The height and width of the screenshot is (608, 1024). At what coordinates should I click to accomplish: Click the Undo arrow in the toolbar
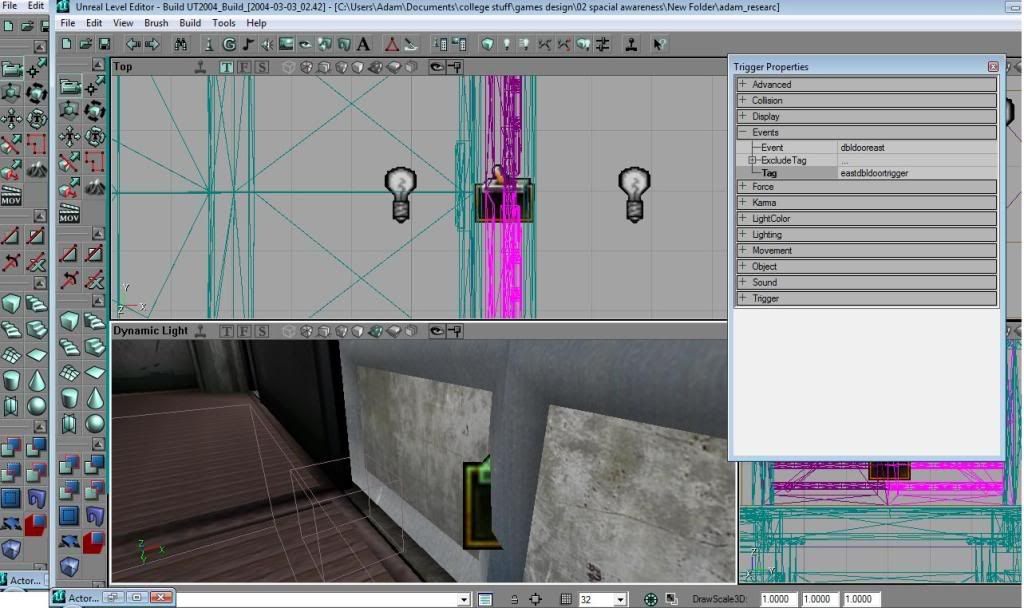[x=132, y=44]
